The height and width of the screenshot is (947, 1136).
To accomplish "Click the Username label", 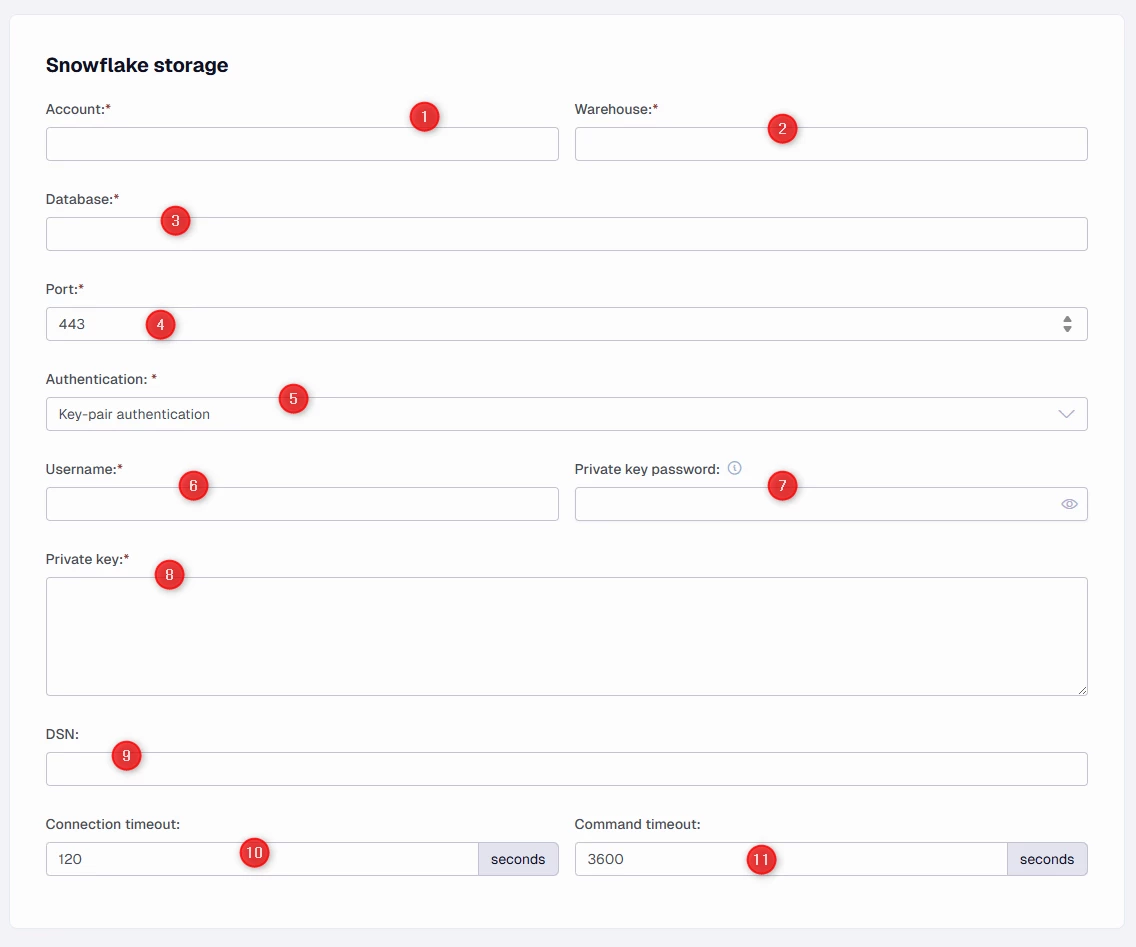I will pos(84,469).
